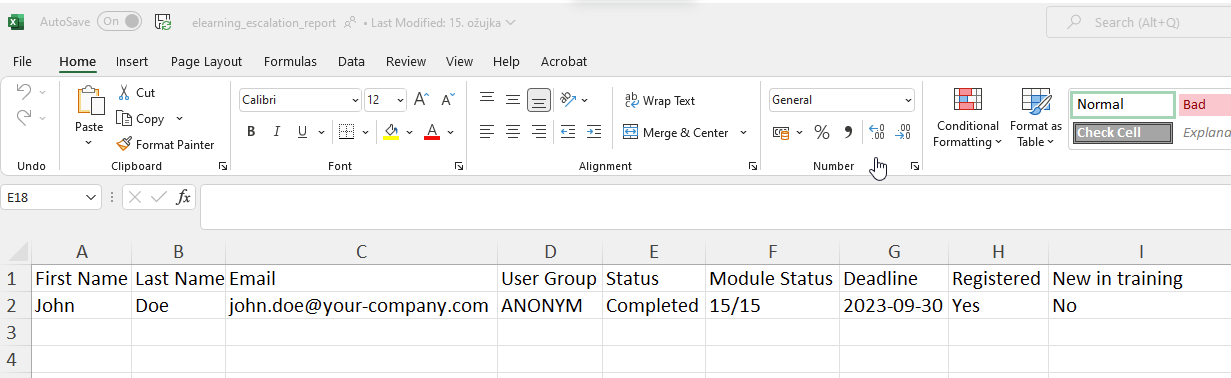
Task: Click Center horizontal alignment icon
Action: click(513, 132)
